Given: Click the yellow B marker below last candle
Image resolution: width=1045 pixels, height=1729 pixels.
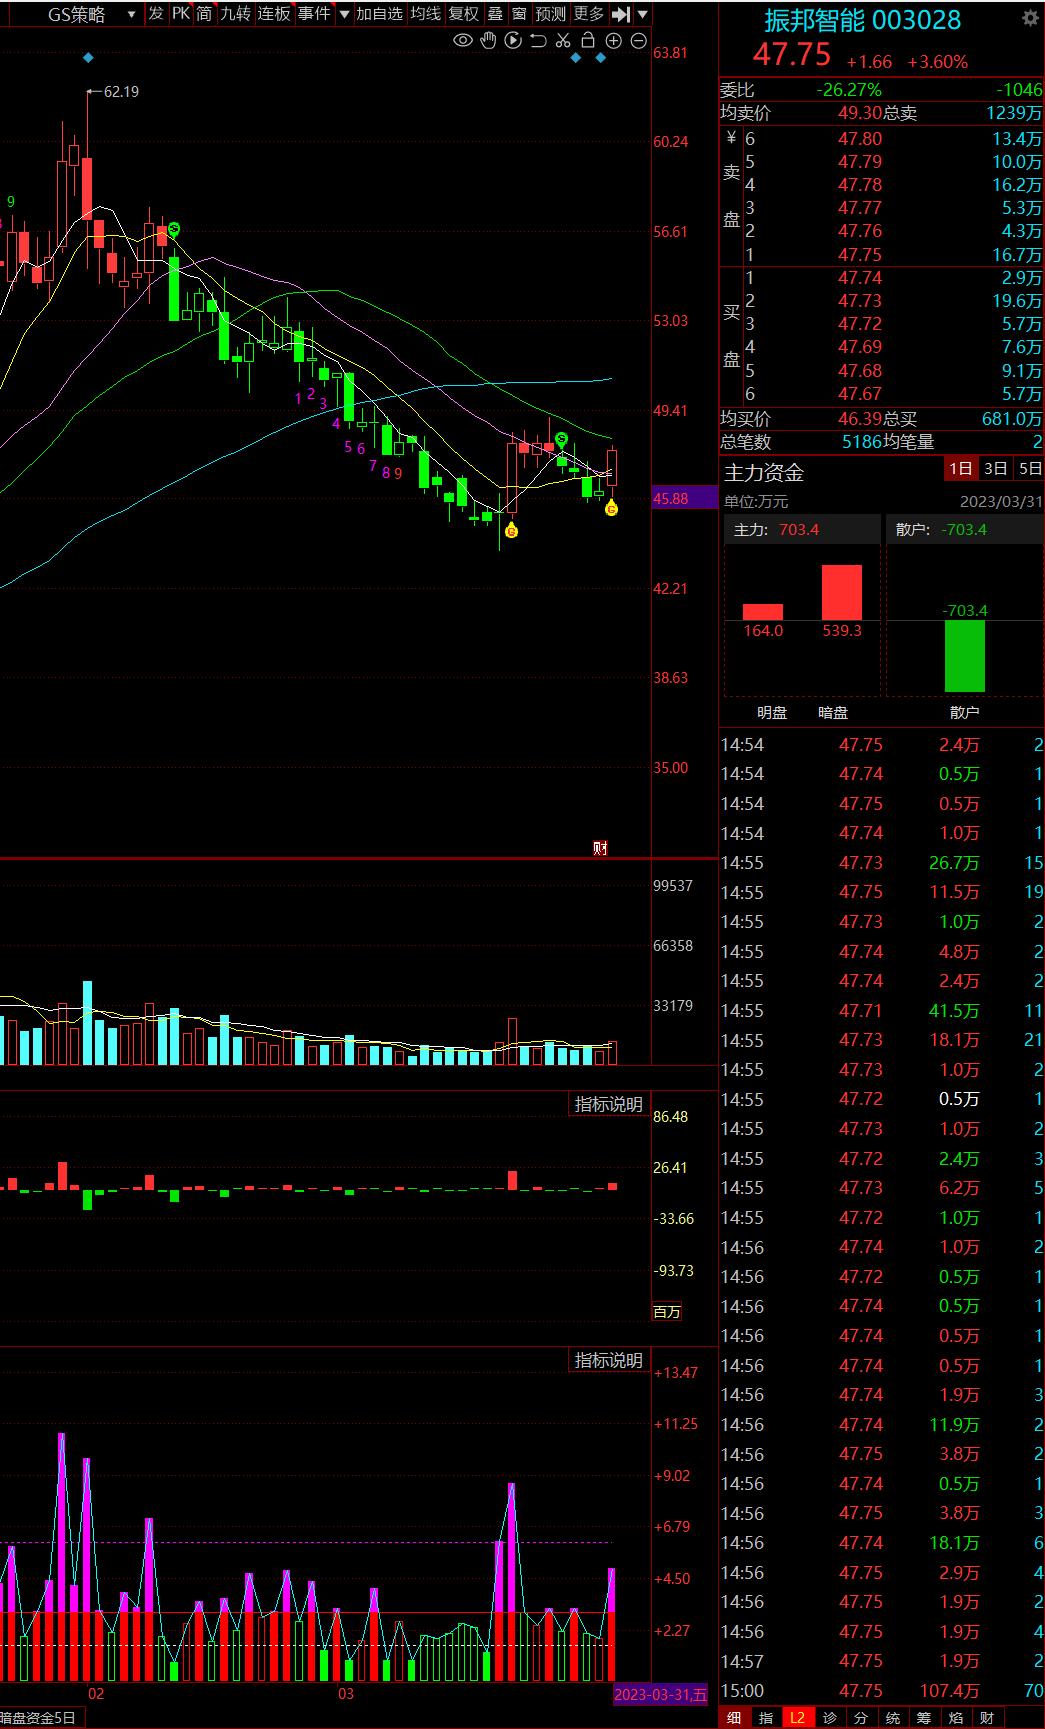Looking at the screenshot, I should pyautogui.click(x=612, y=508).
